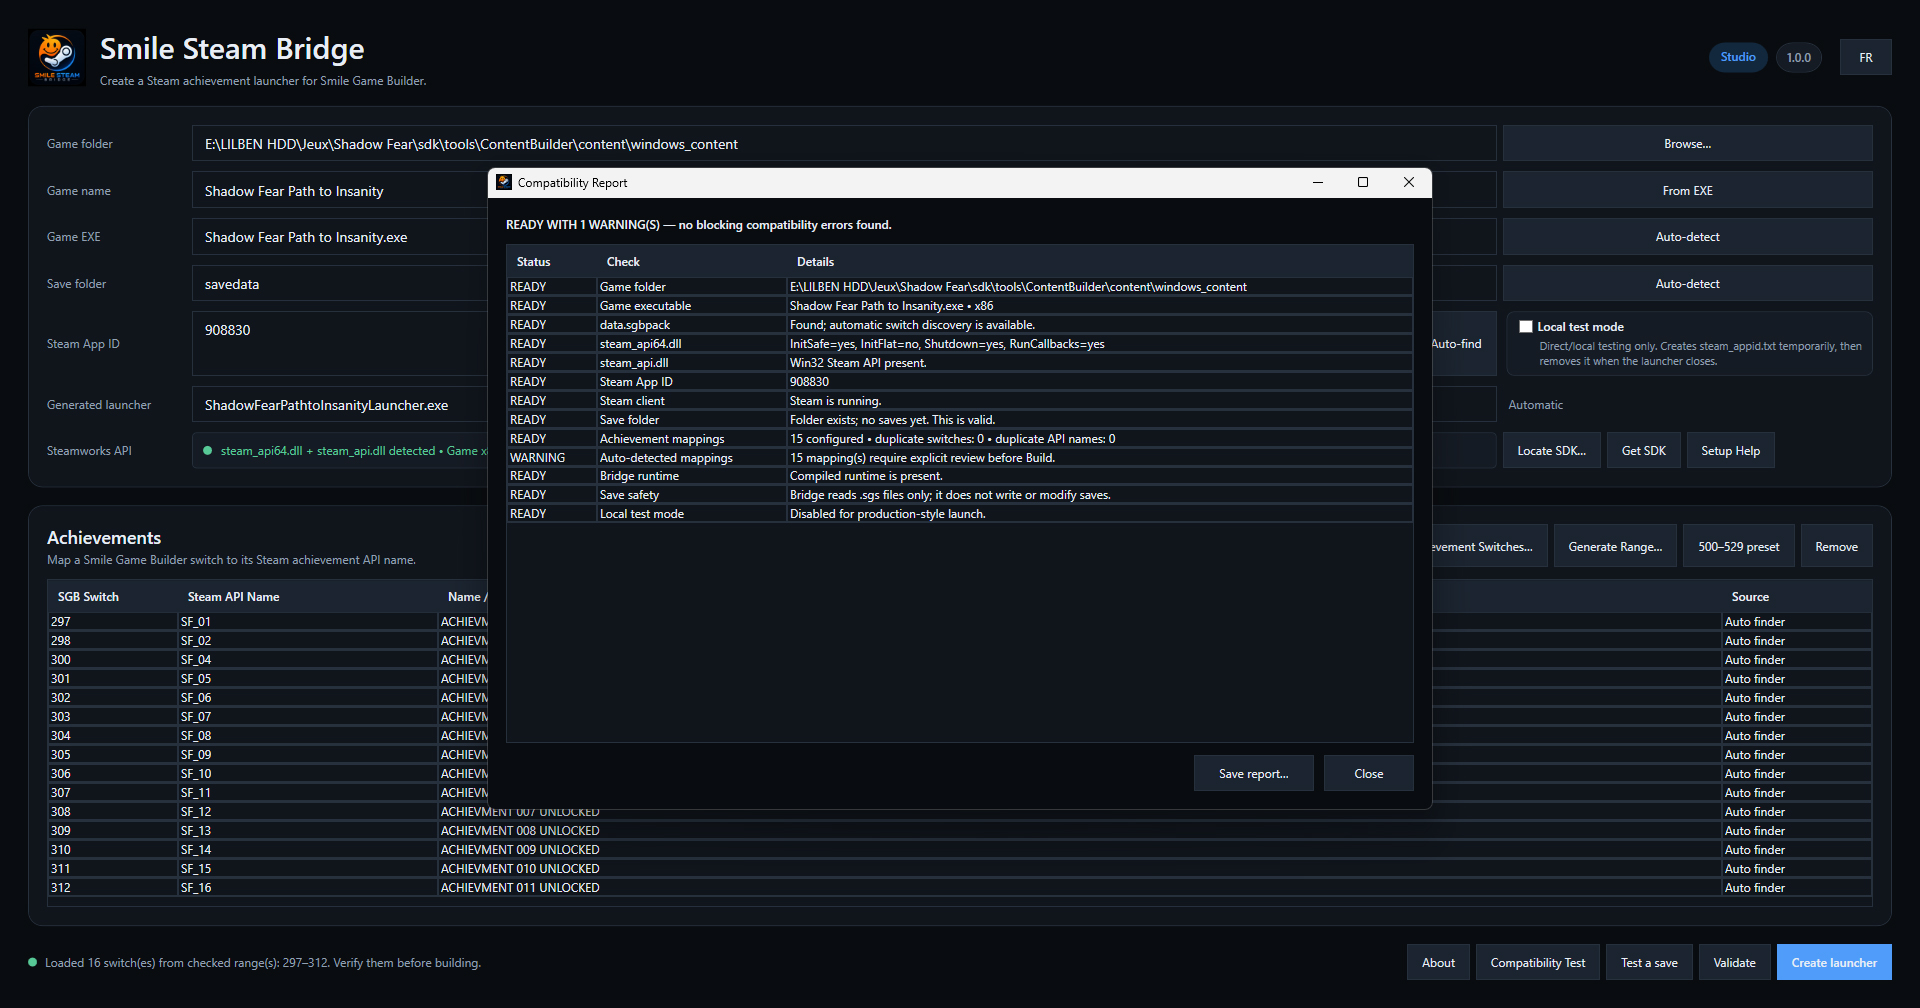Click Remove in Achievements panel

coord(1837,546)
